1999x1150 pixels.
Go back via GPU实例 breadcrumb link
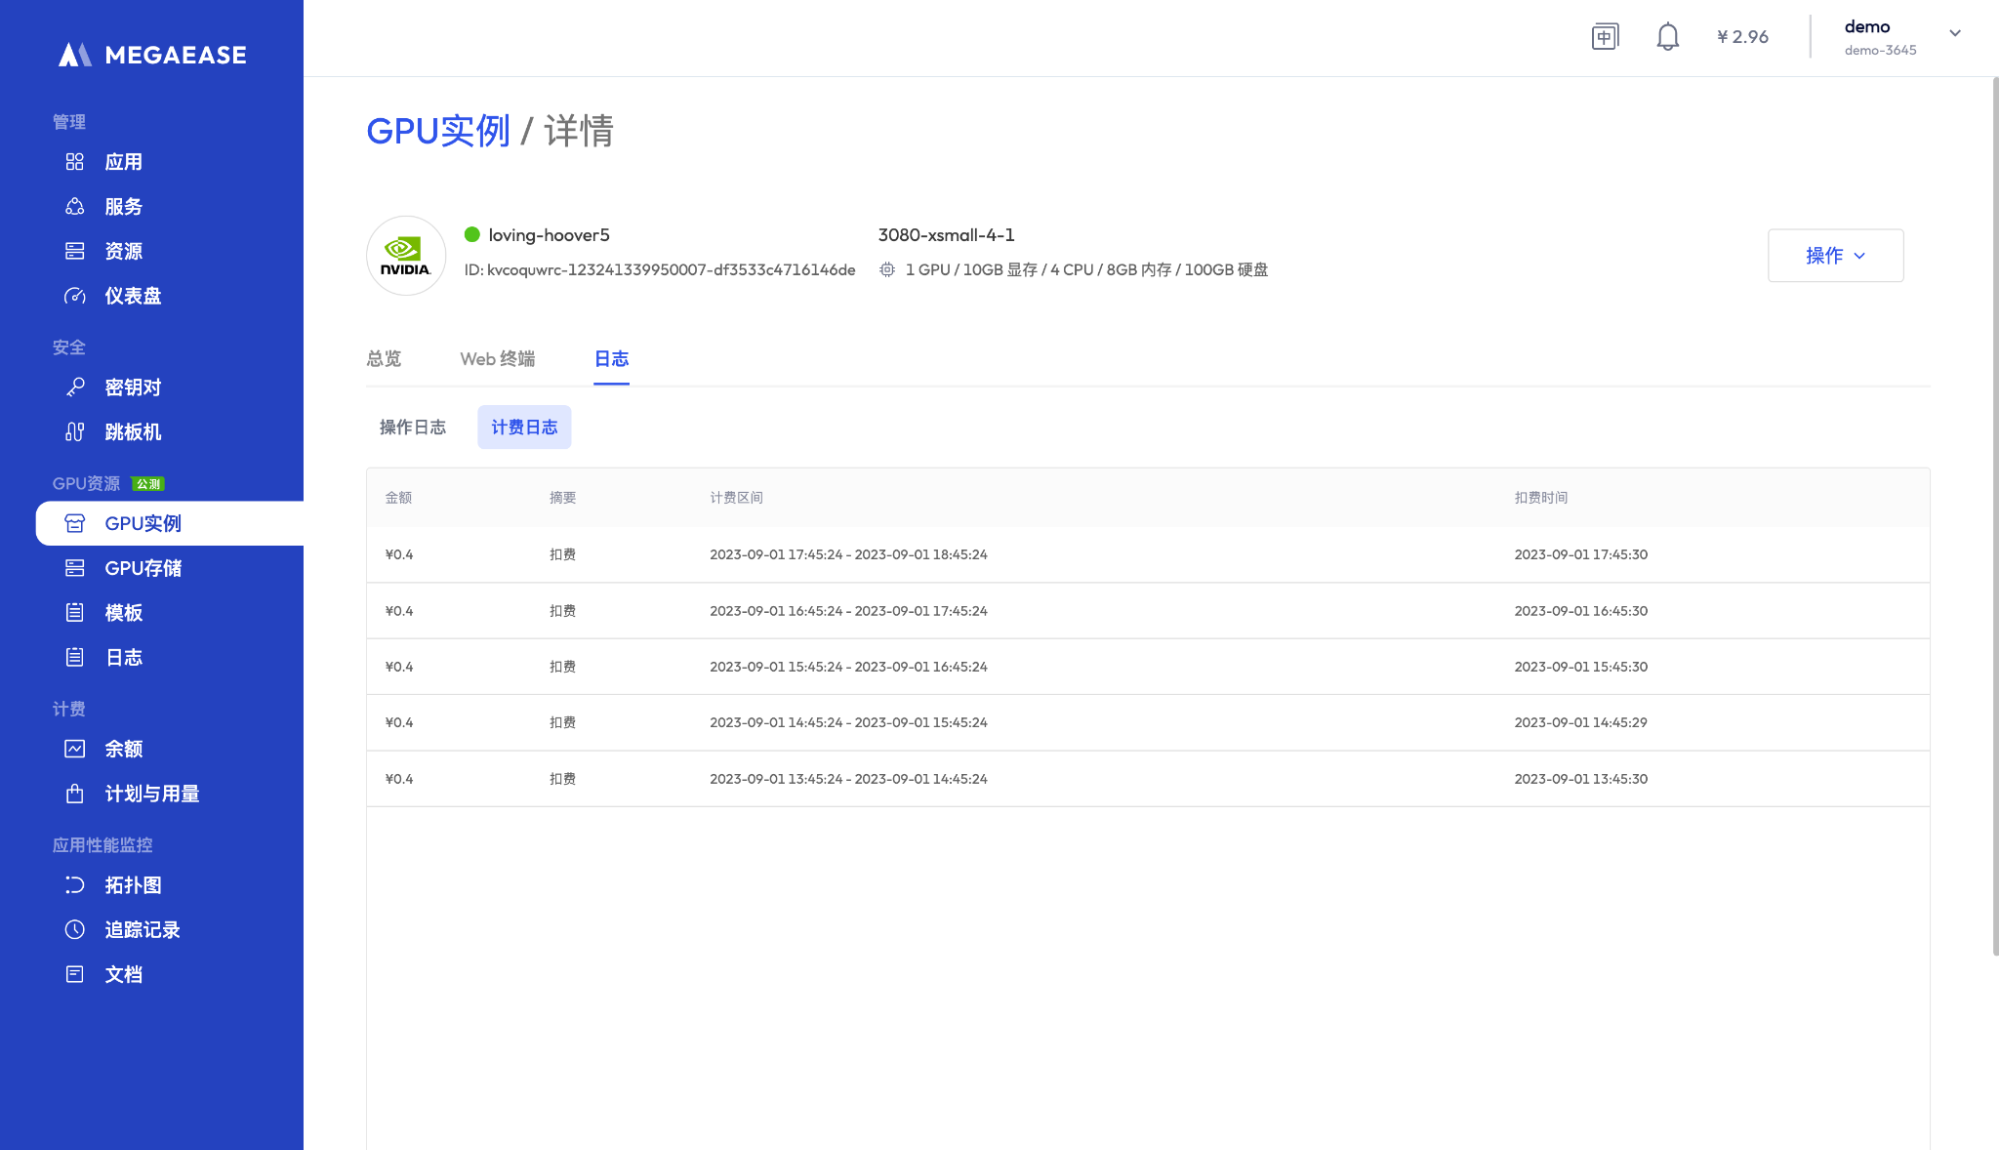click(438, 131)
